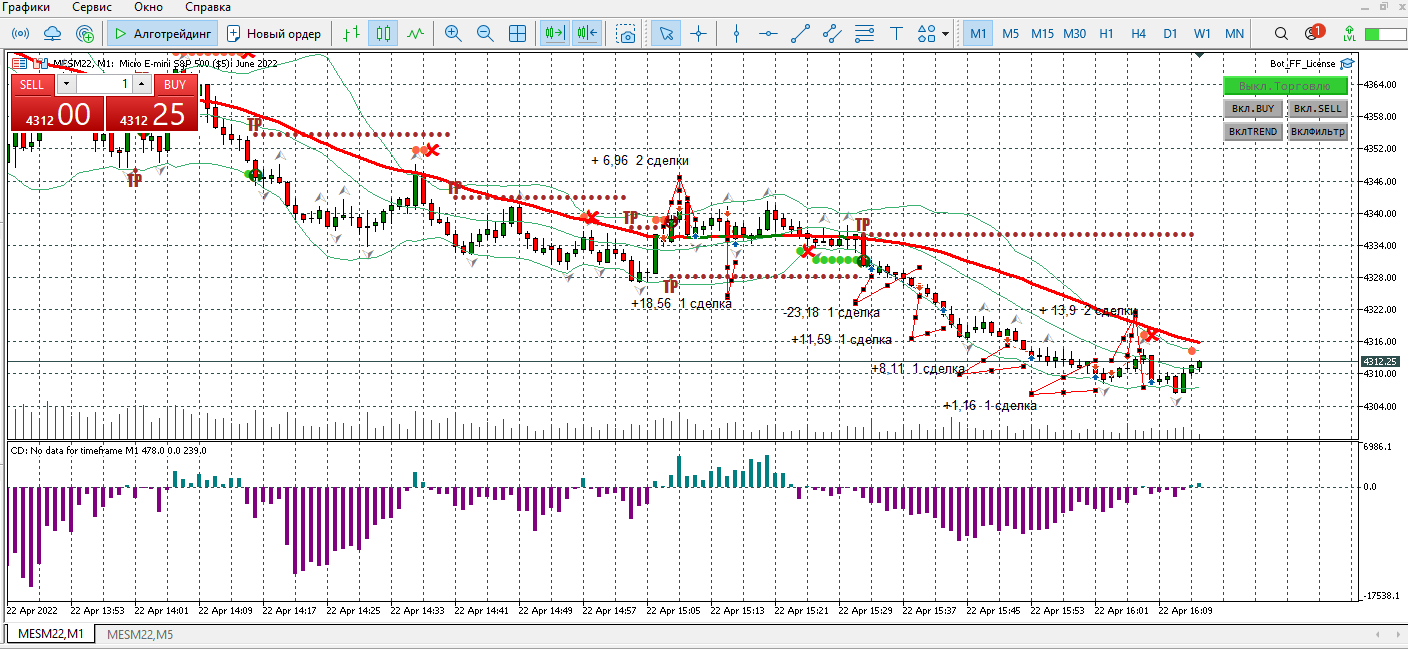The height and width of the screenshot is (649, 1408).
Task: Select the W1 timeframe
Action: tap(1202, 33)
